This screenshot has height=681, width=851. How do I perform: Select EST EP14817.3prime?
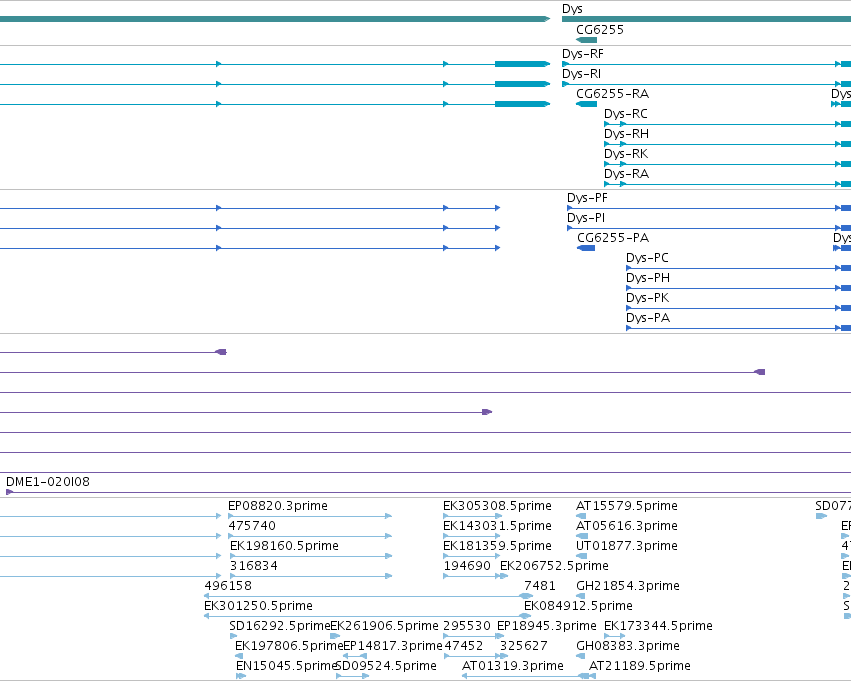tap(393, 647)
